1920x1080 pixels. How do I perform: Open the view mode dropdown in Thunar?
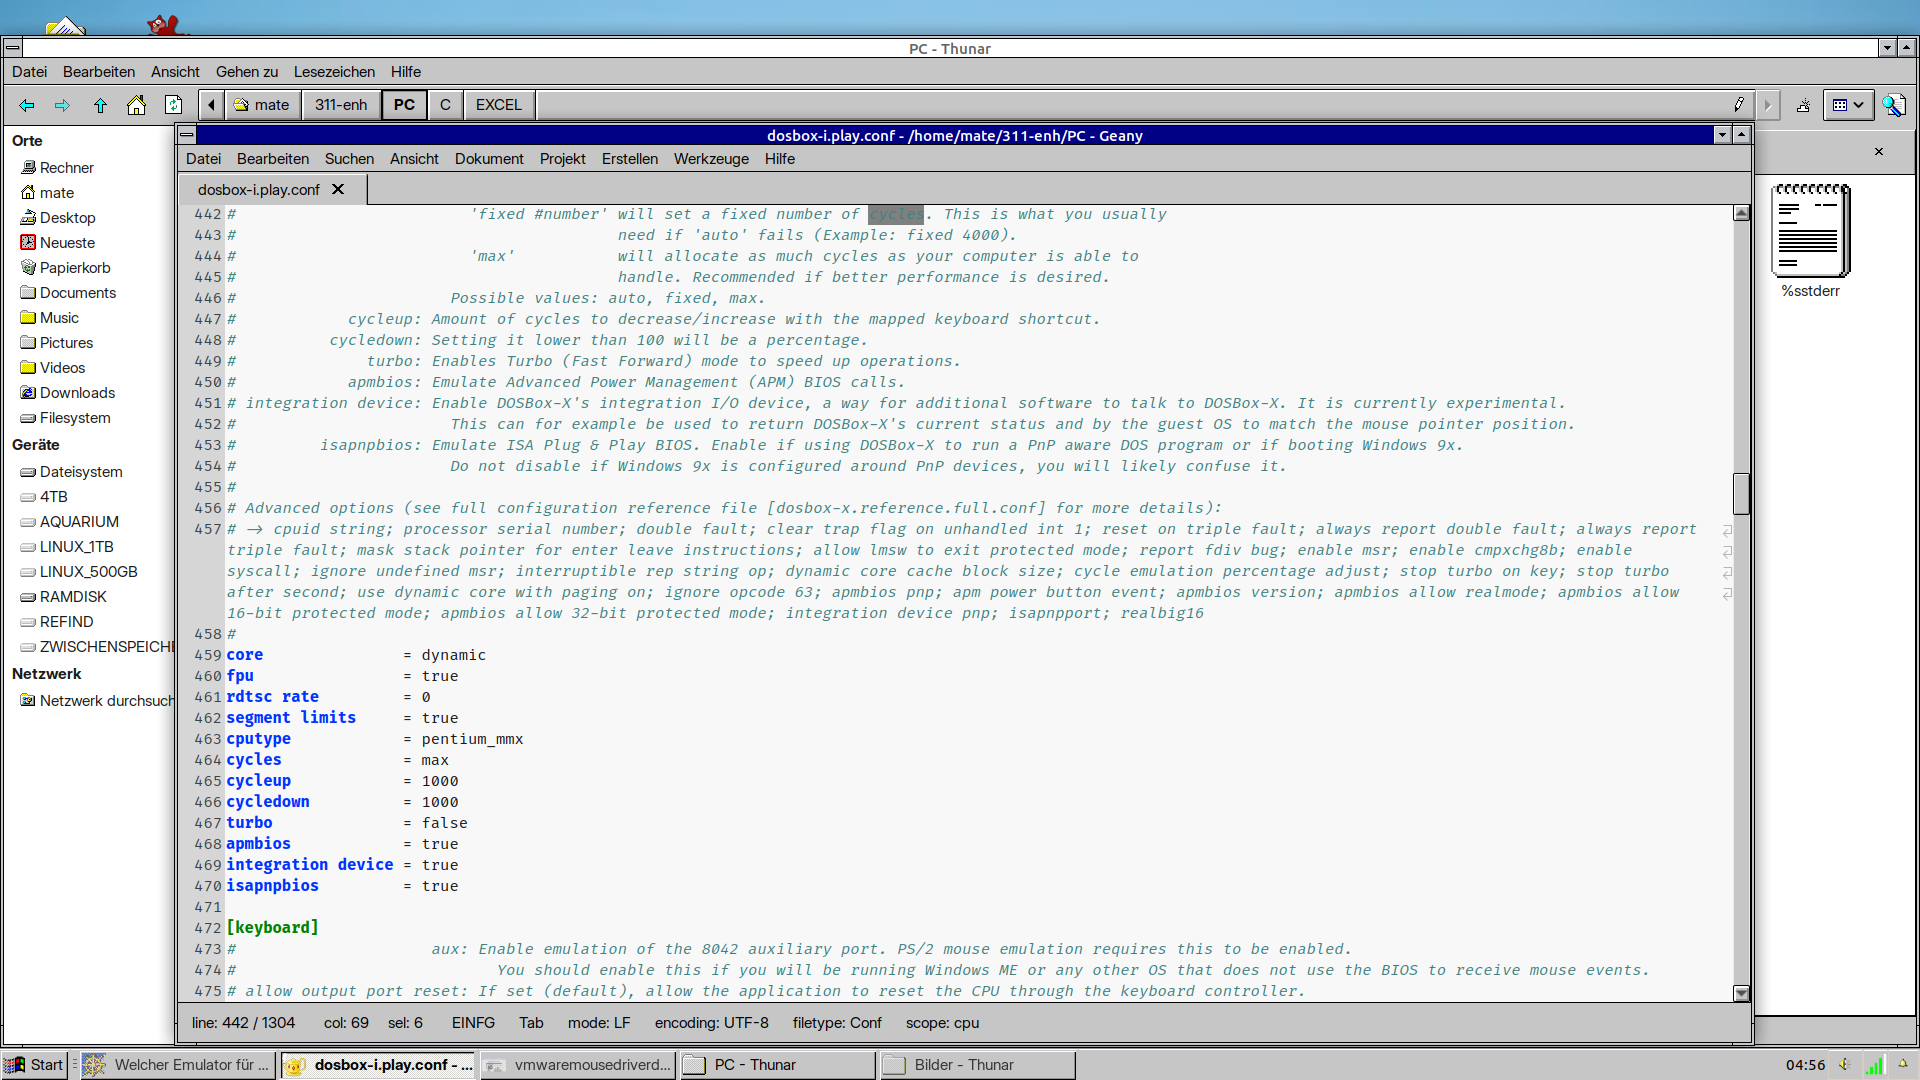point(1847,105)
